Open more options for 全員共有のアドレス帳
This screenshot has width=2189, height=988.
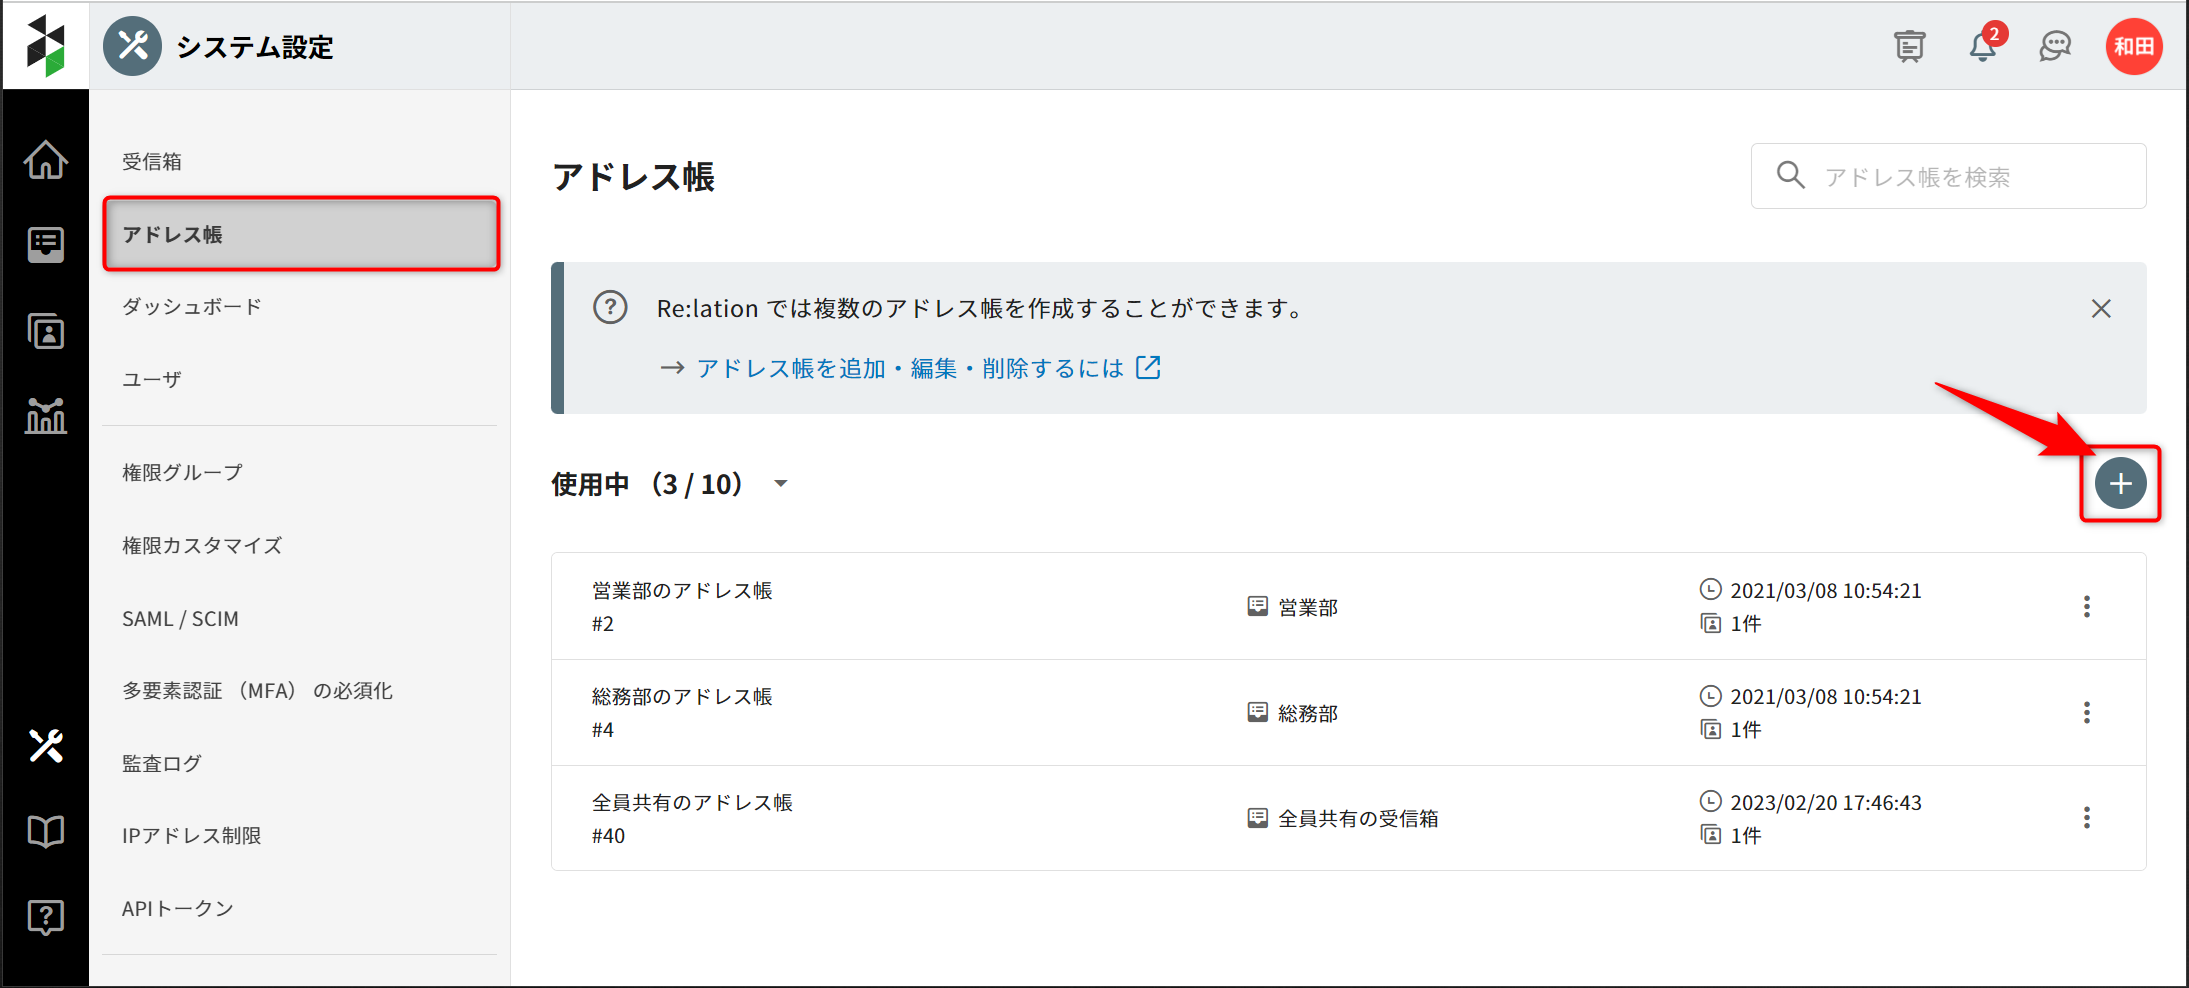click(2086, 818)
